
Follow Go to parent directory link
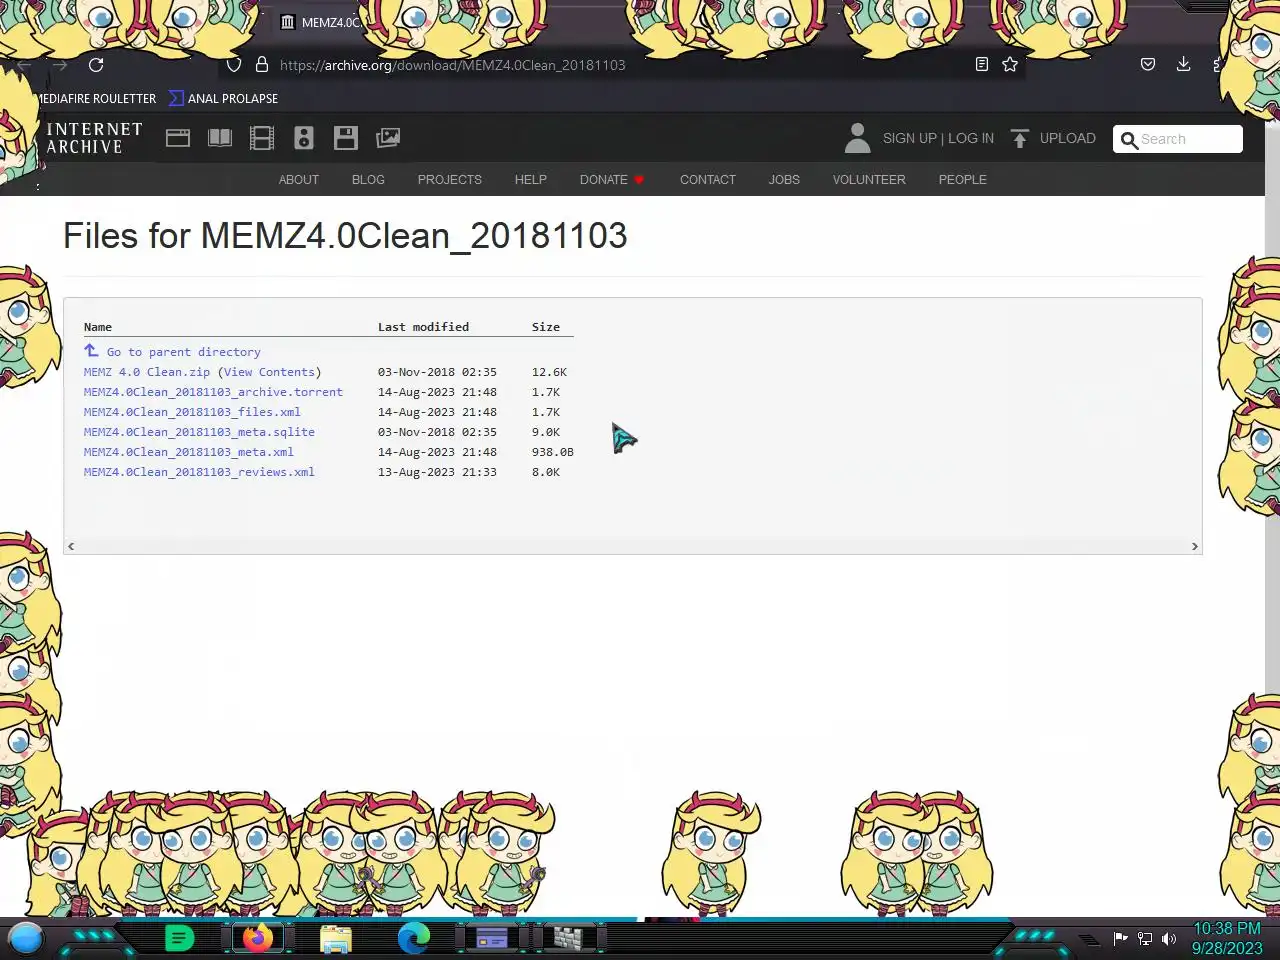184,352
